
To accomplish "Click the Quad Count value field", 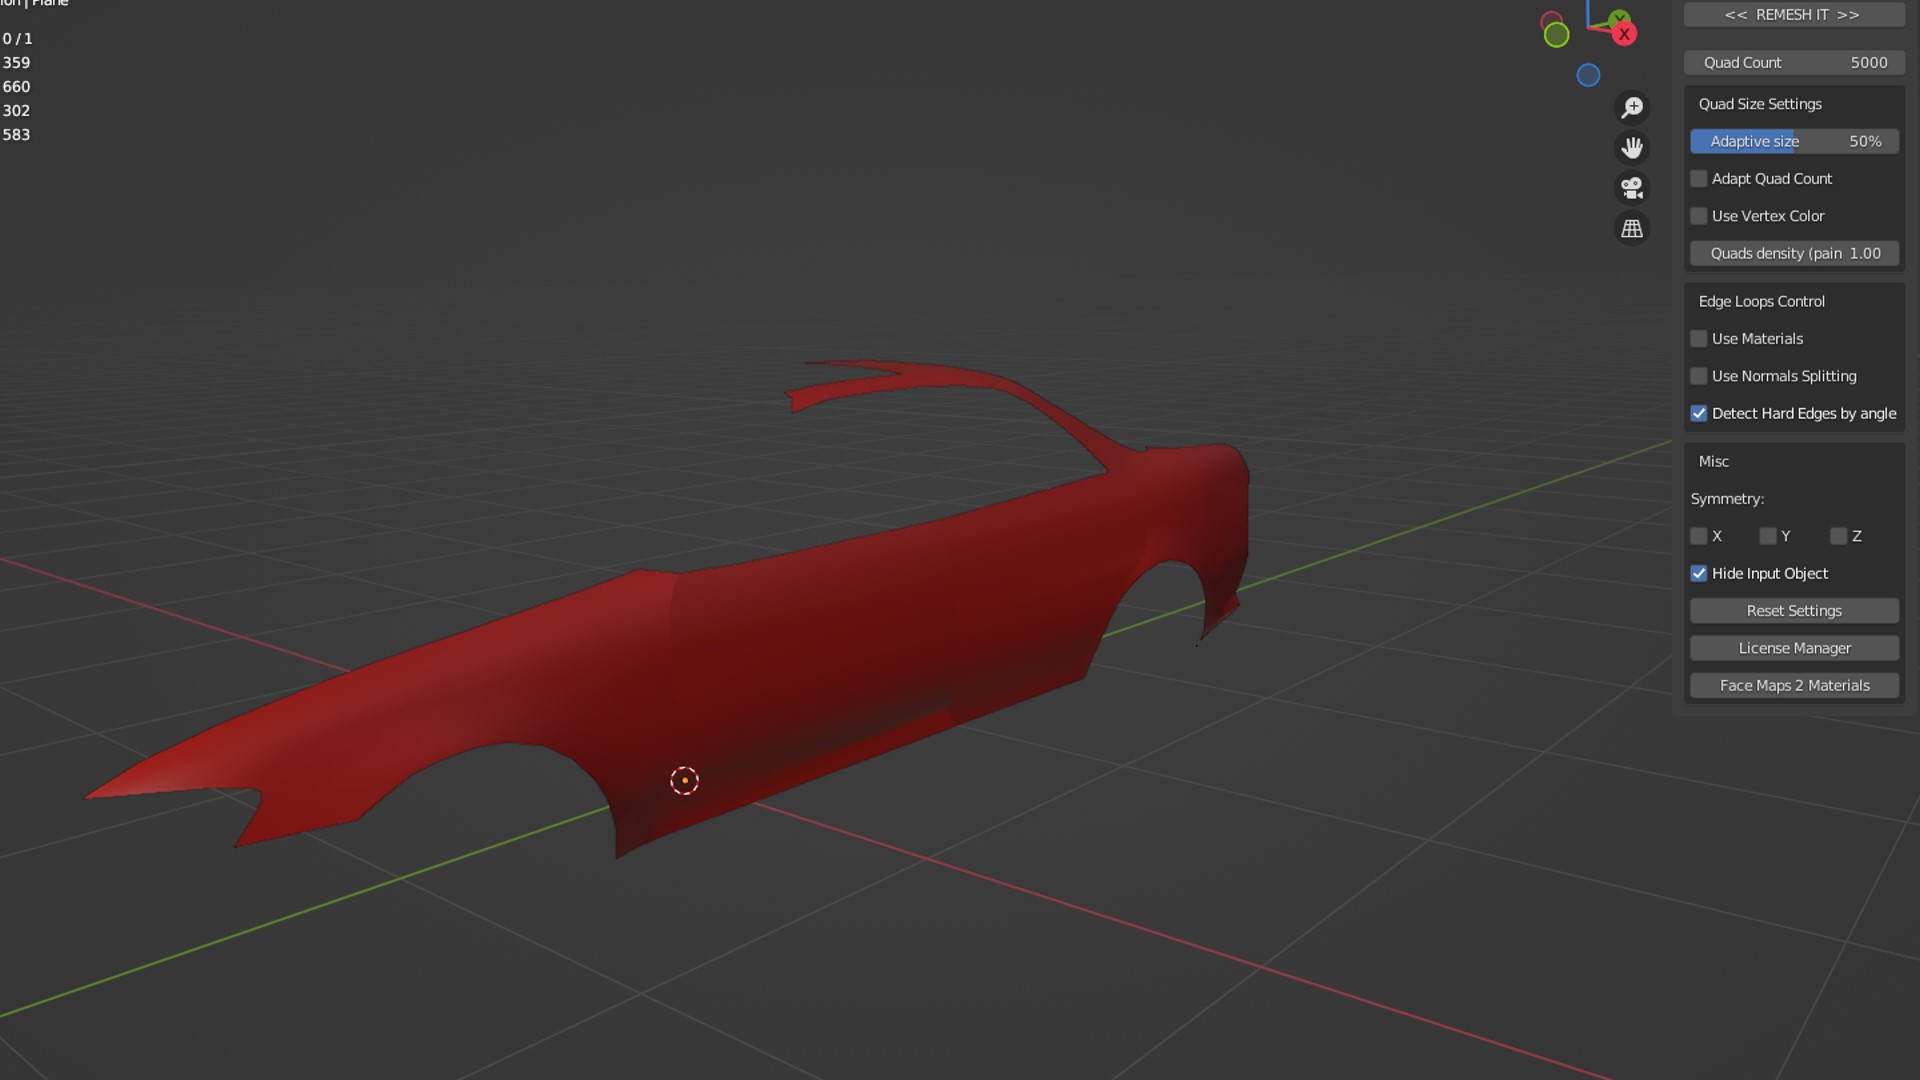I will point(1794,63).
